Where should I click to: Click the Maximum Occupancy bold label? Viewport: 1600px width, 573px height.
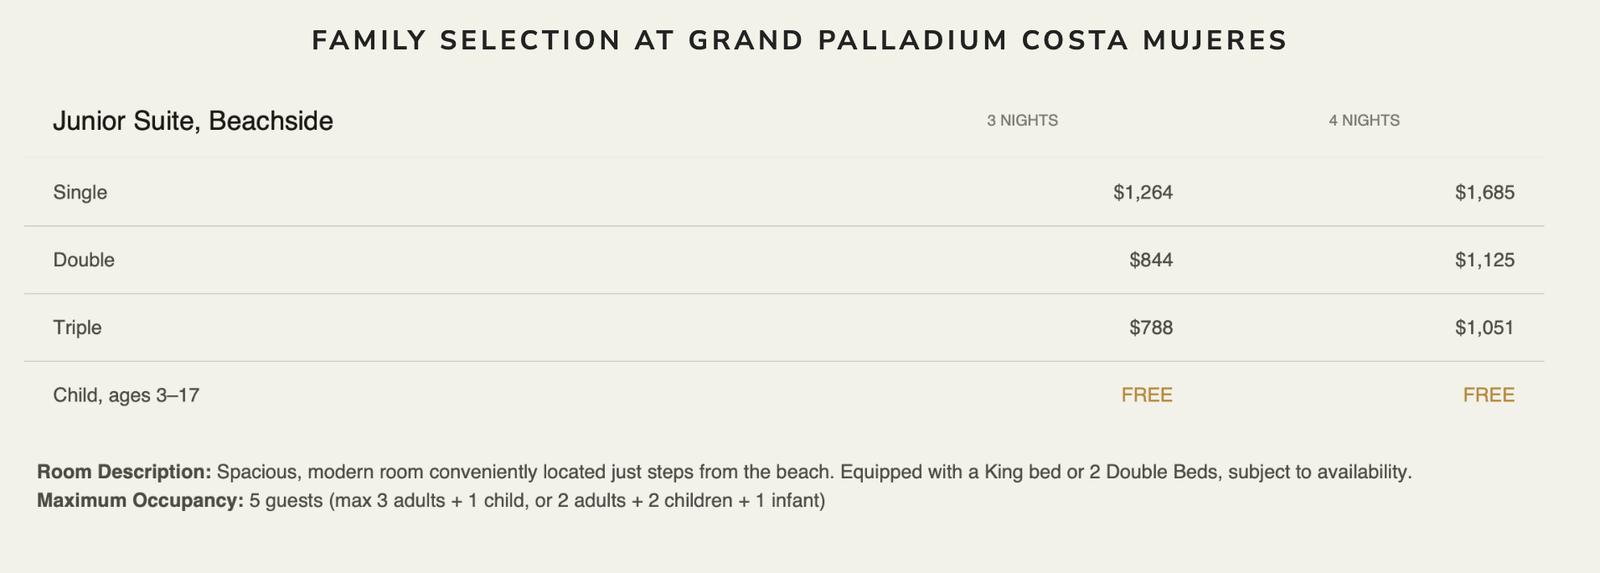[140, 500]
